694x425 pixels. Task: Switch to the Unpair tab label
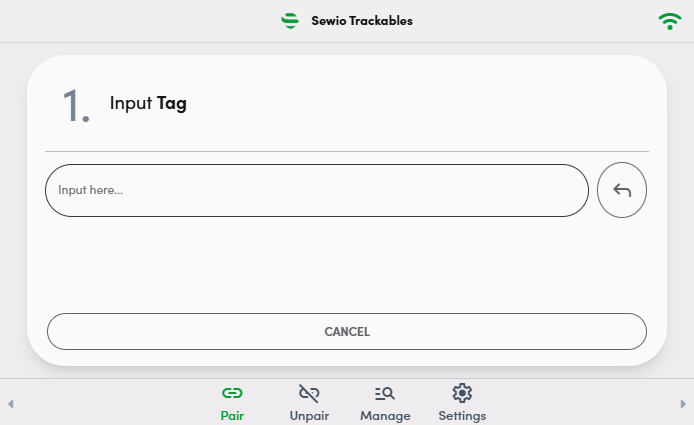(309, 416)
